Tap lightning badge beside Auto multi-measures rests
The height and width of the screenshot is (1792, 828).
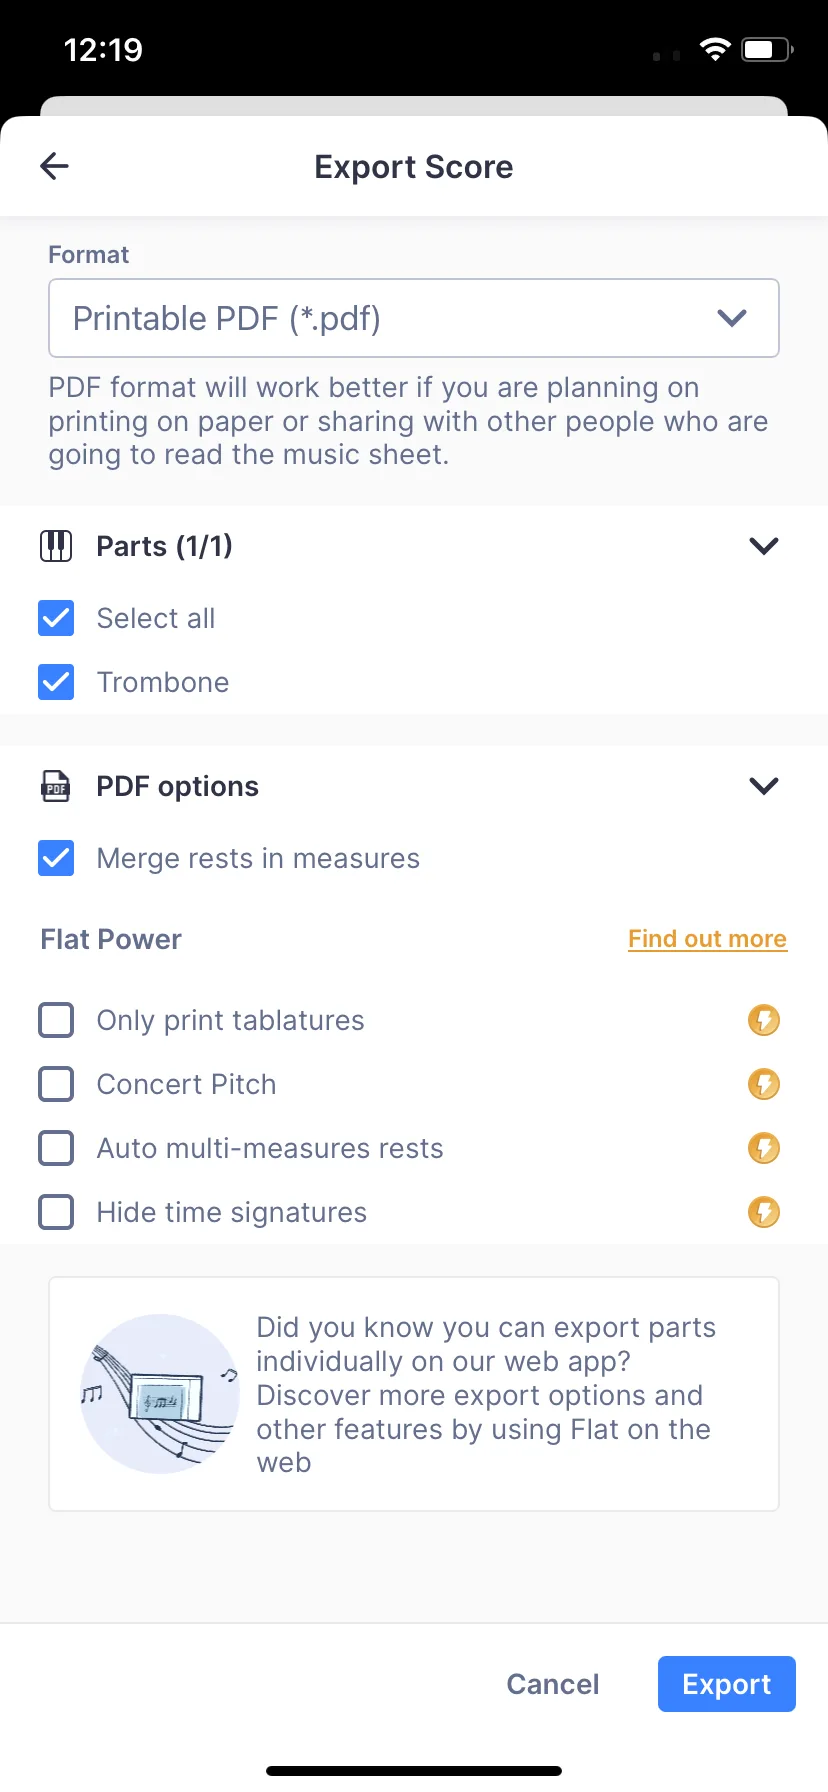tap(764, 1148)
